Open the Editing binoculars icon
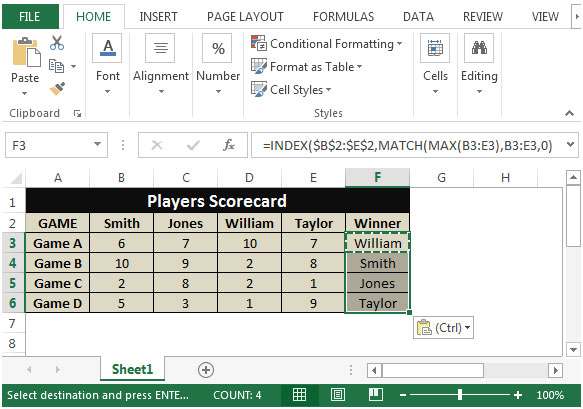 (x=479, y=48)
